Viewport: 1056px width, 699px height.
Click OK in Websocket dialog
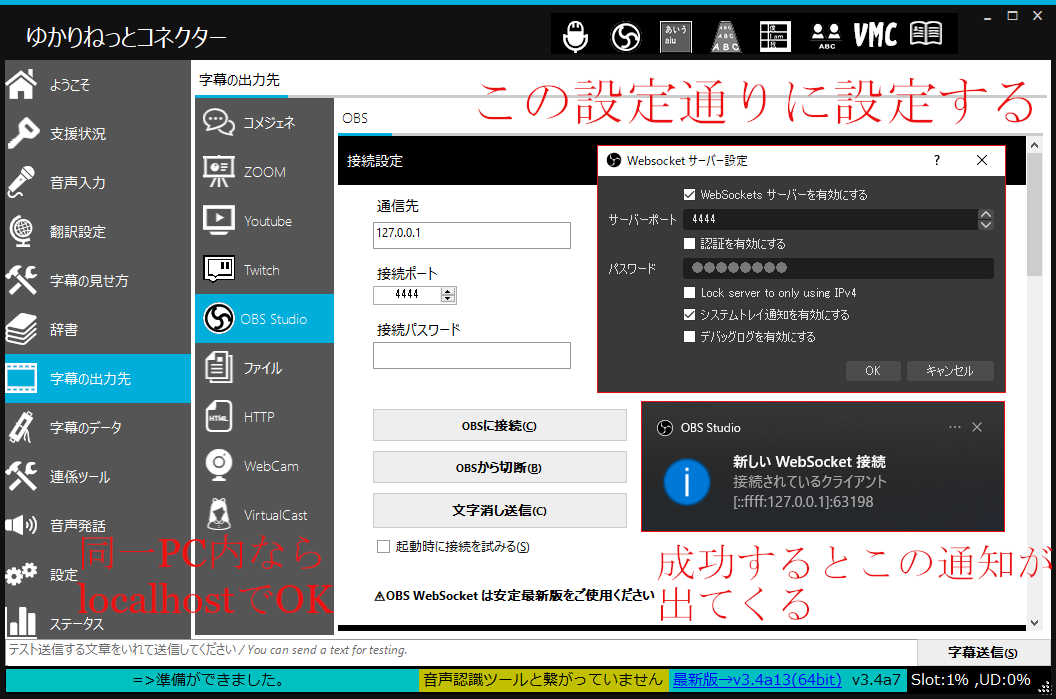coord(873,370)
